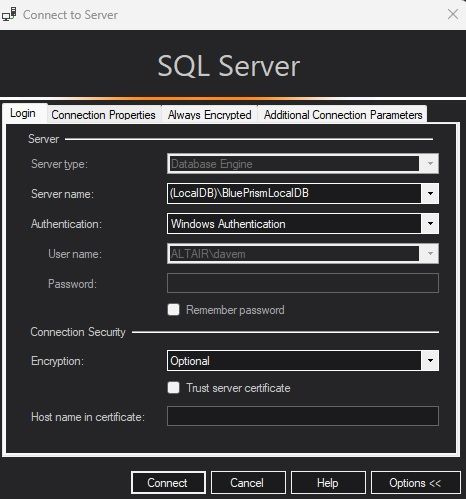Click the Password input field
The width and height of the screenshot is (466, 499).
(303, 283)
